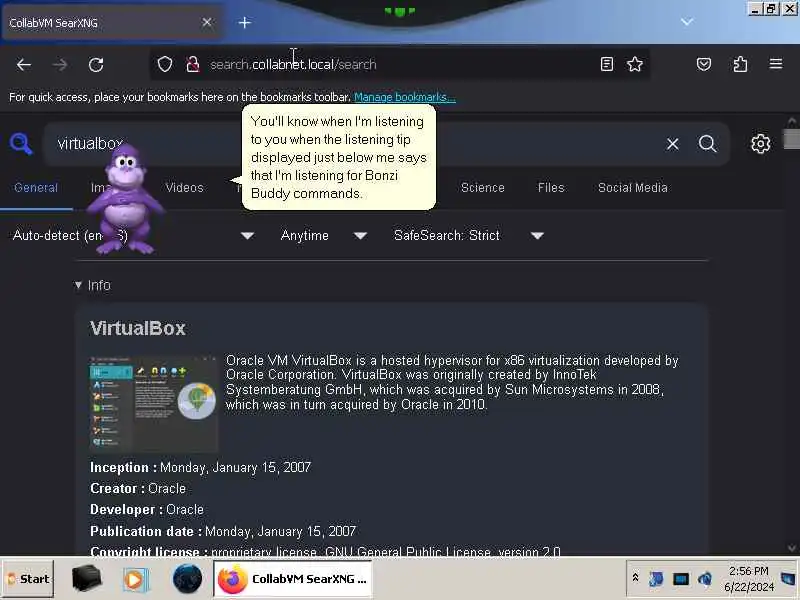800x600 pixels.
Task: Click the forward navigation arrow
Action: tap(60, 65)
